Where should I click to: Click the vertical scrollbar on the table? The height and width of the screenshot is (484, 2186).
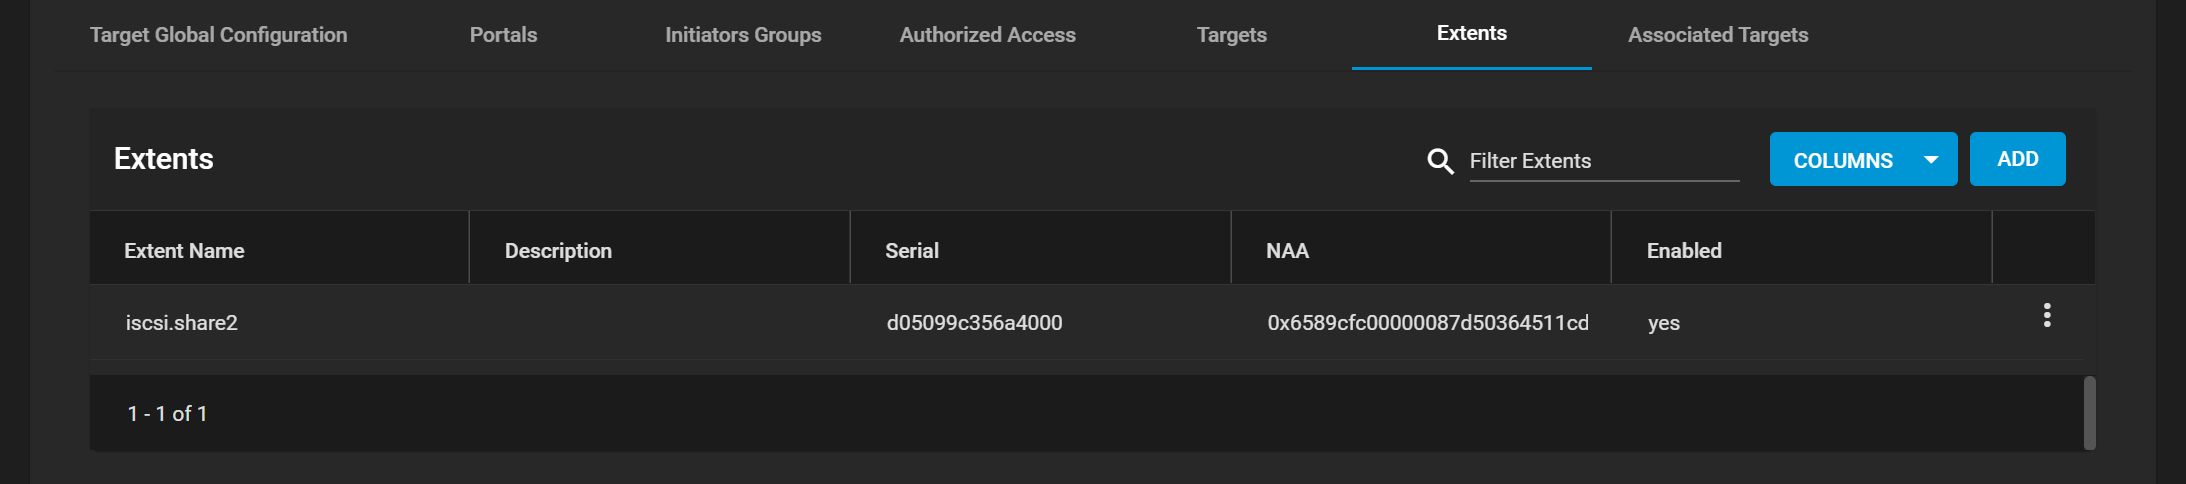tap(2089, 413)
